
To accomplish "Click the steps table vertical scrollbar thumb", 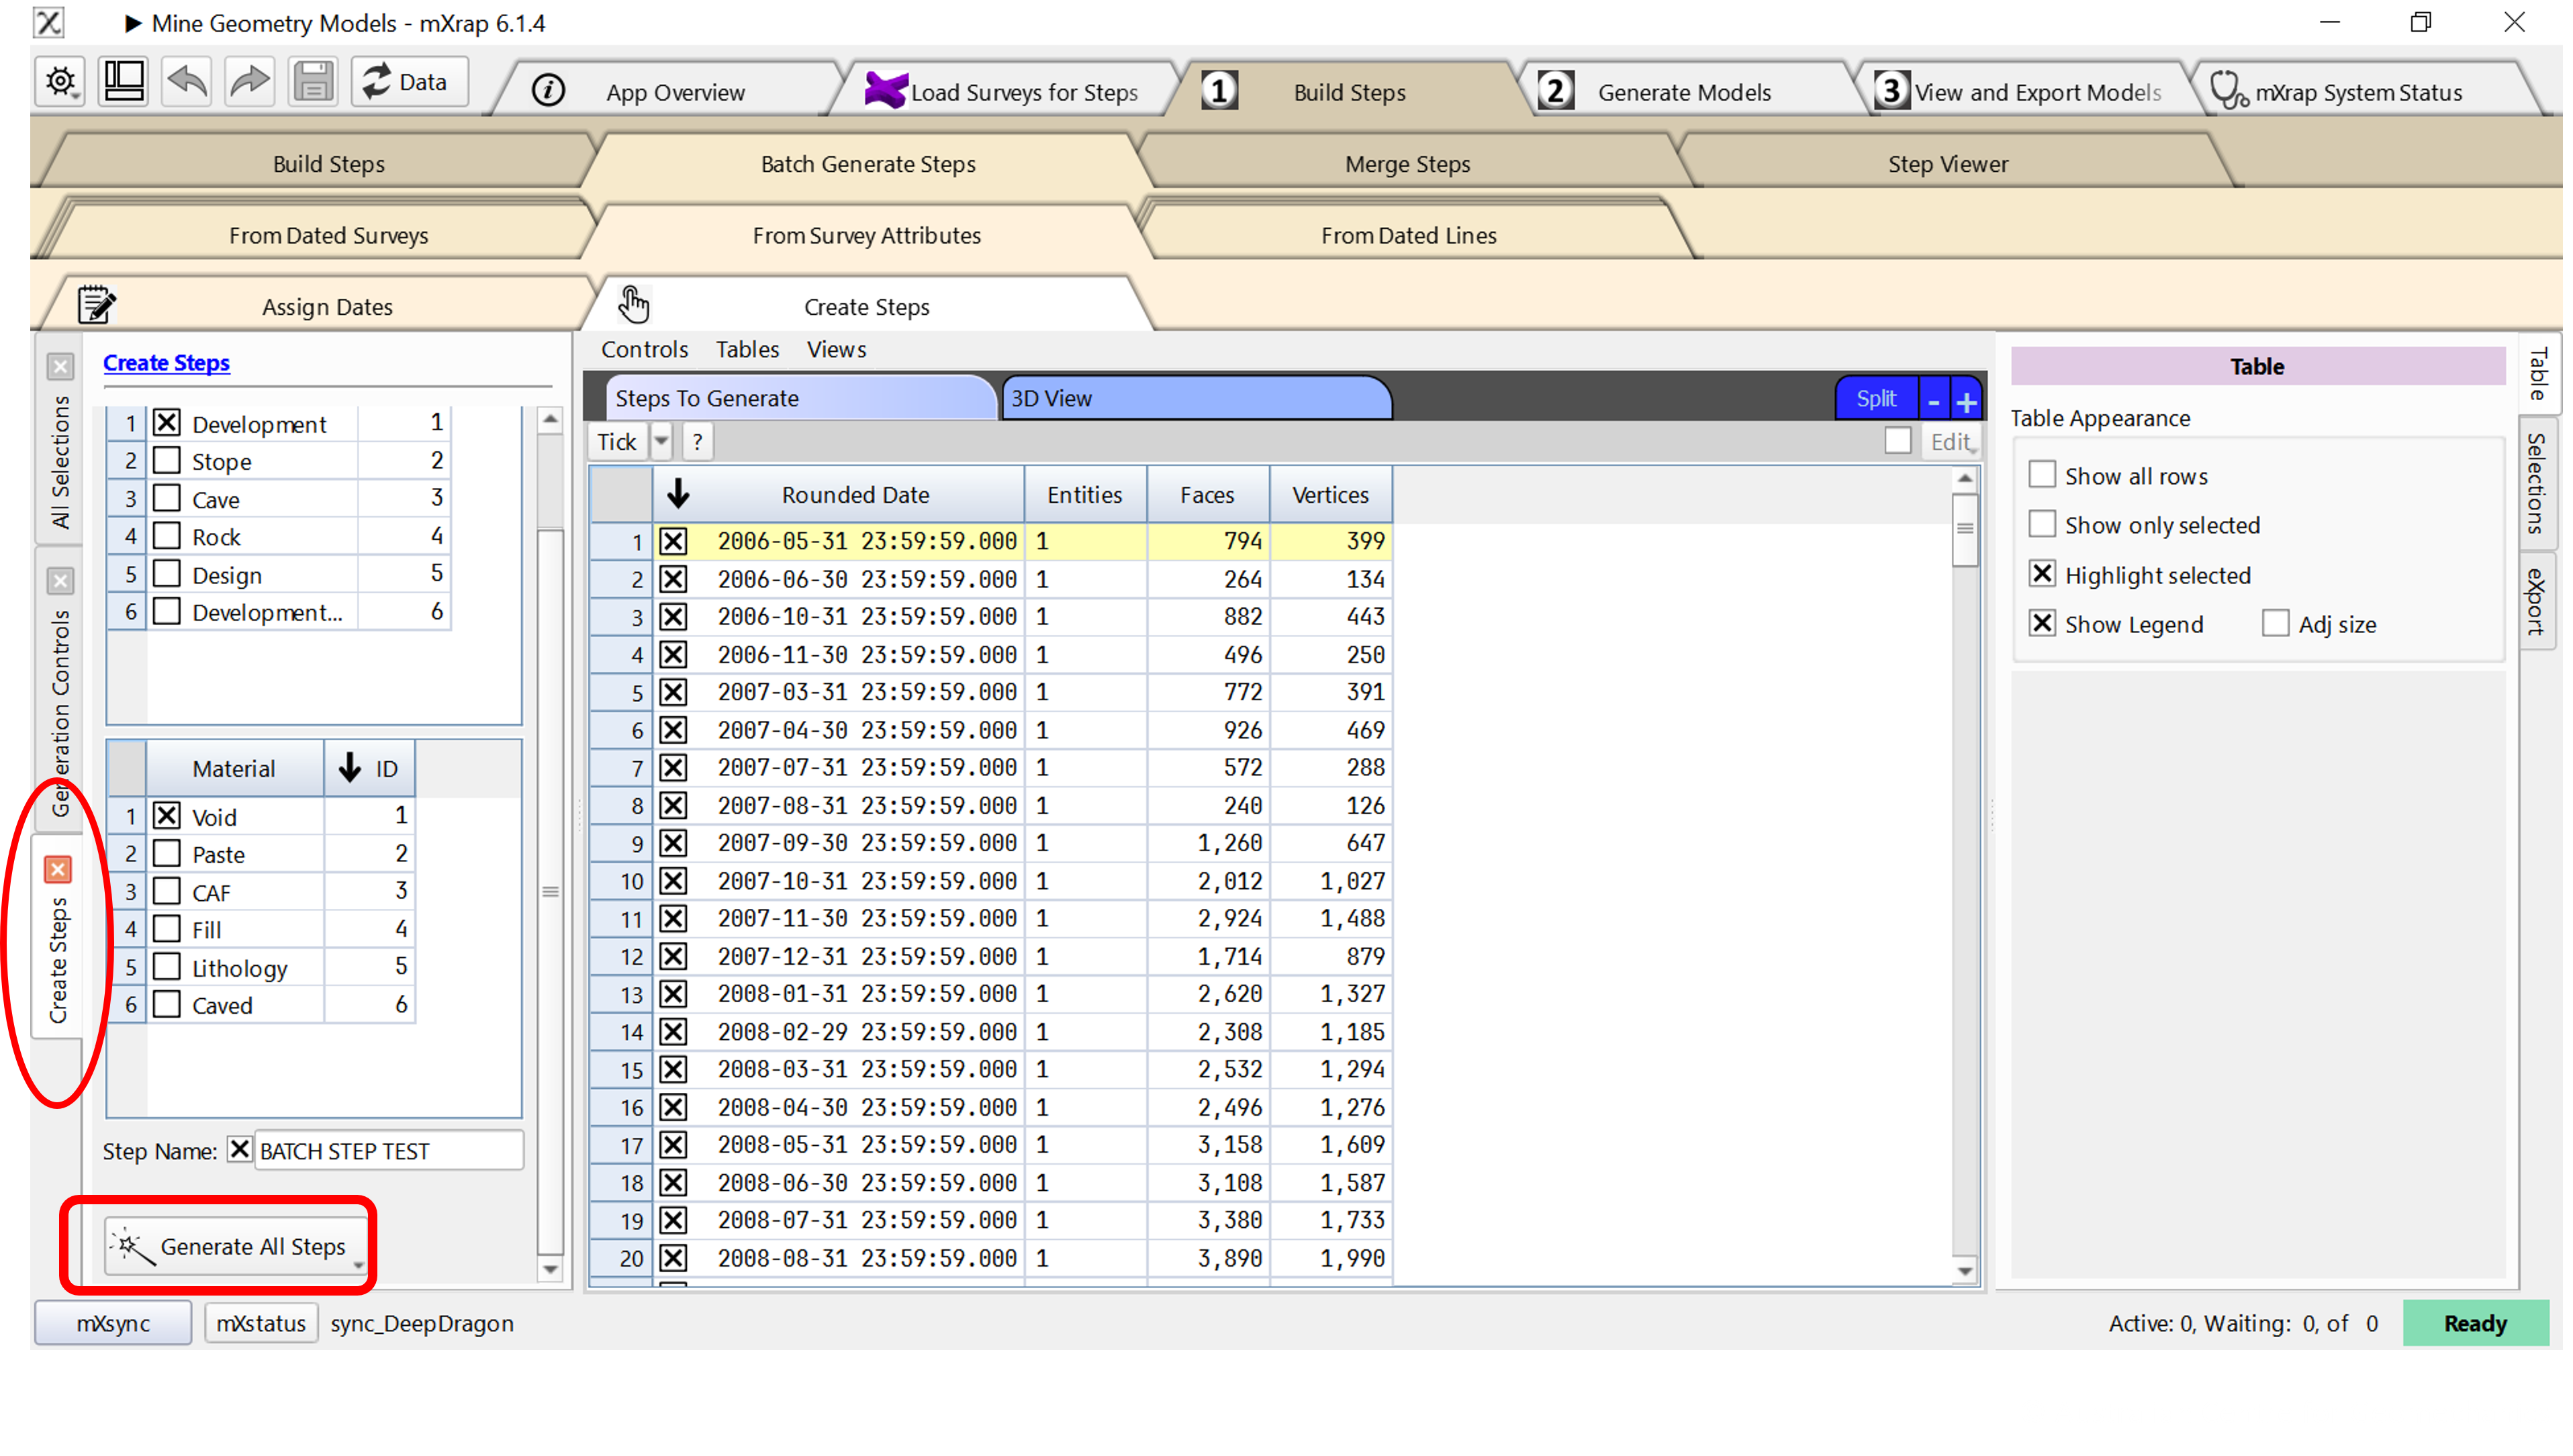I will [1964, 529].
